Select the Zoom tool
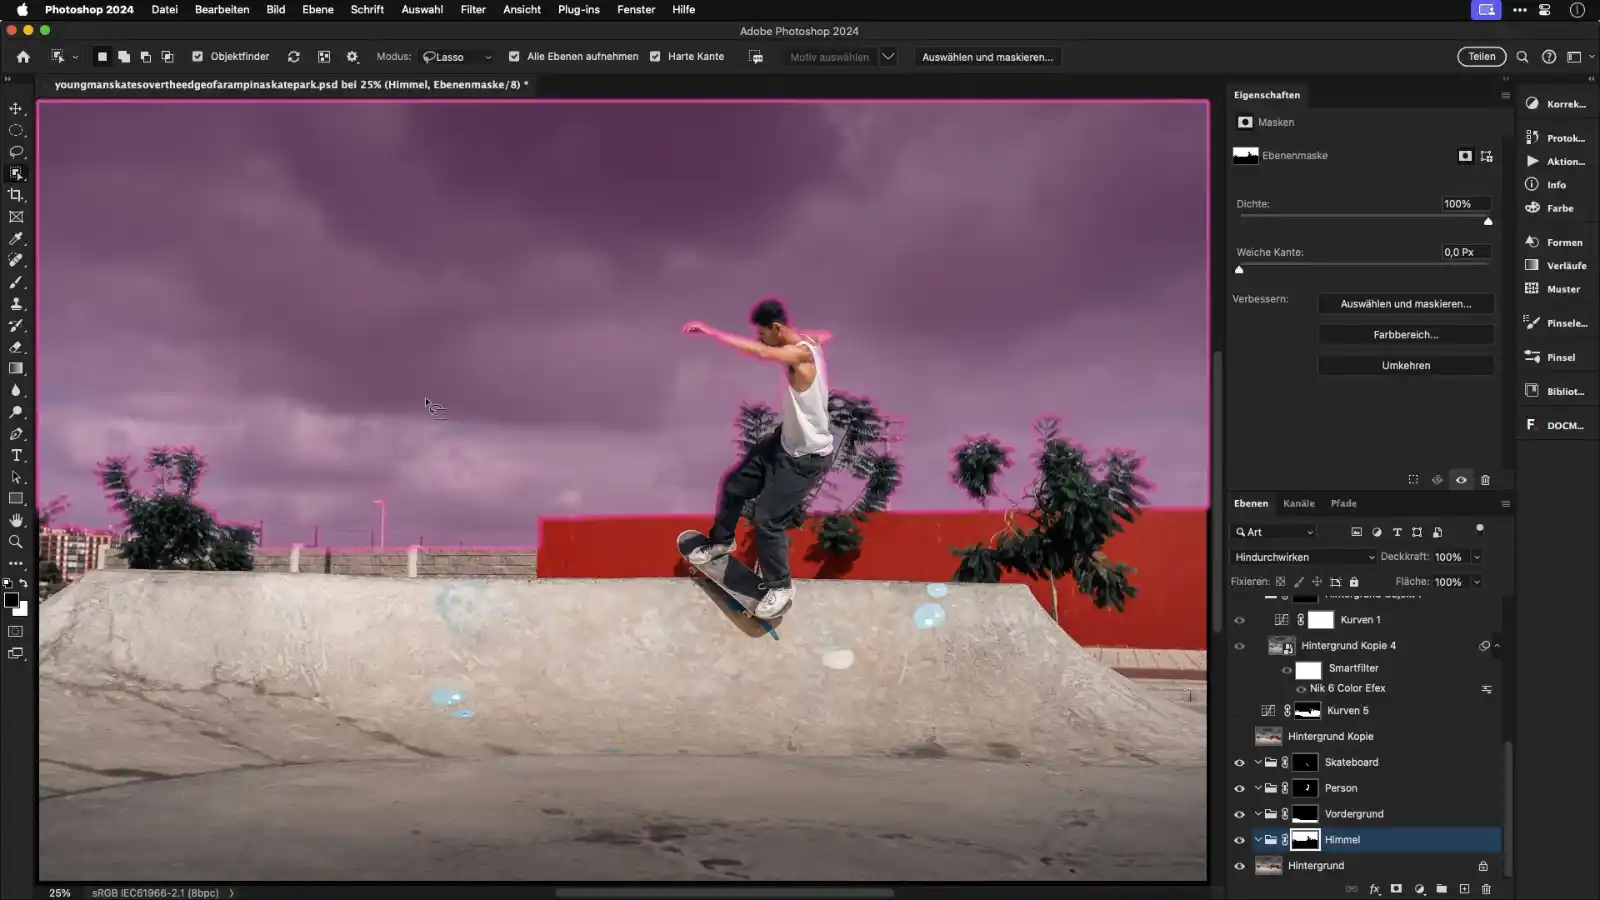1600x900 pixels. coord(16,542)
